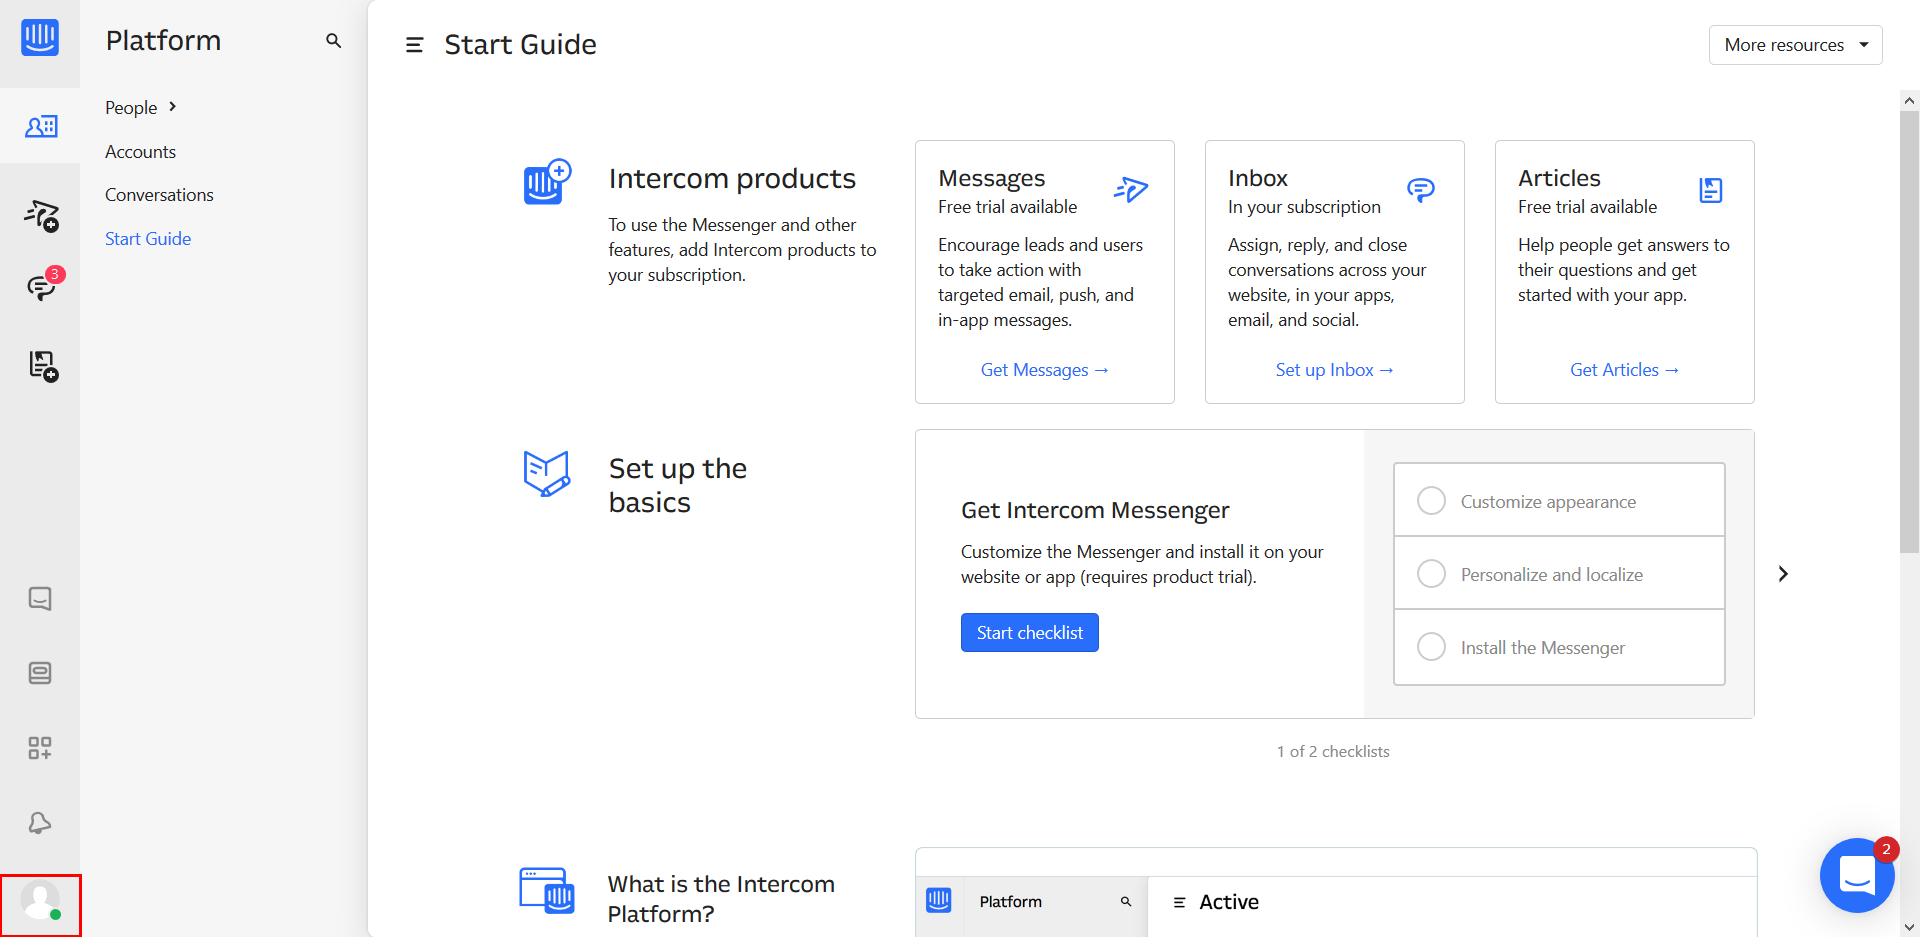Viewport: 1920px width, 937px height.
Task: Click the preview Active hamburger icon
Action: tap(1180, 902)
